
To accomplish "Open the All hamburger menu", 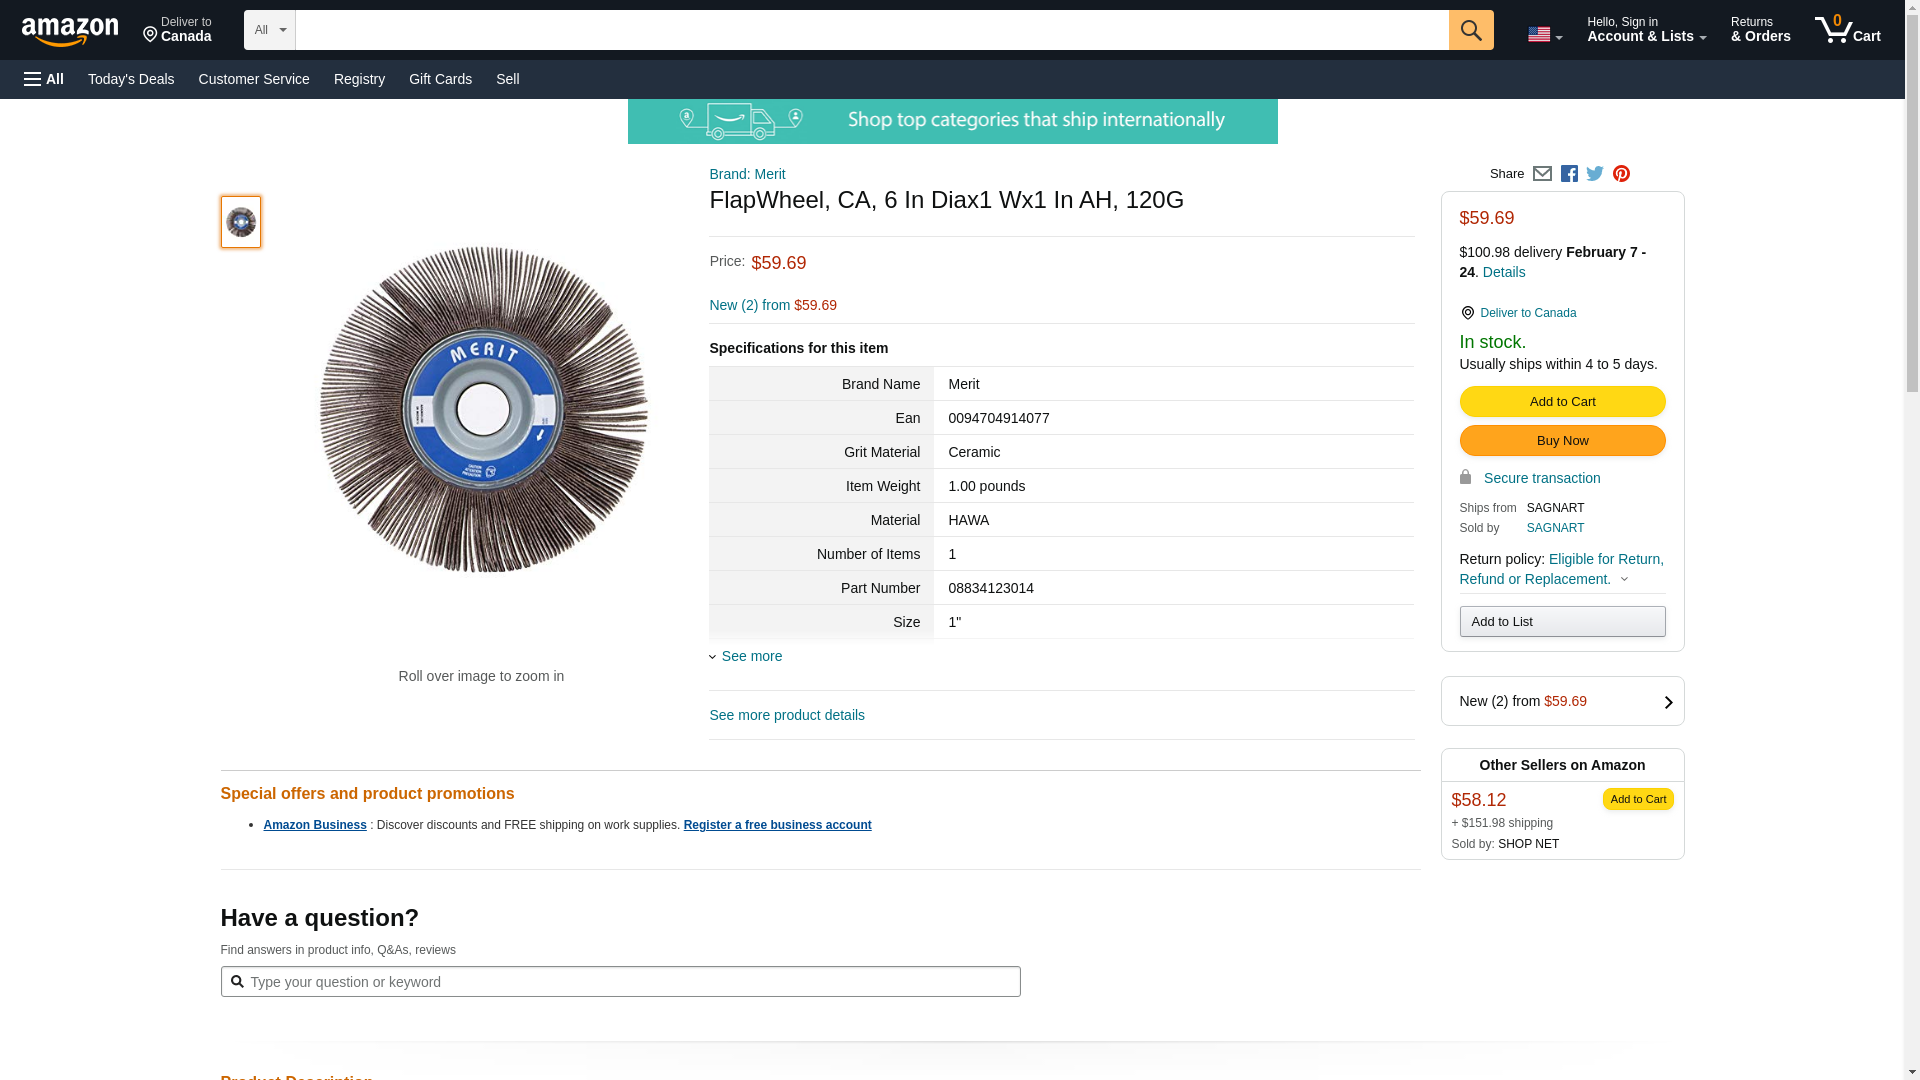I will coord(44,79).
